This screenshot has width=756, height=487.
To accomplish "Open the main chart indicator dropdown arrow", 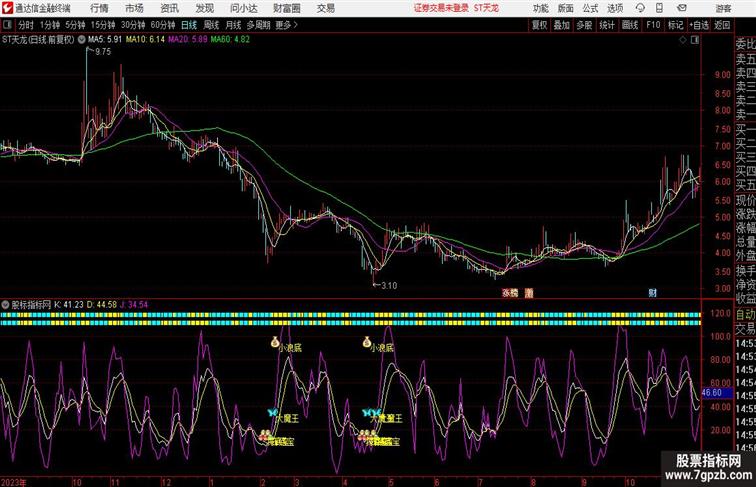I will 81,40.
